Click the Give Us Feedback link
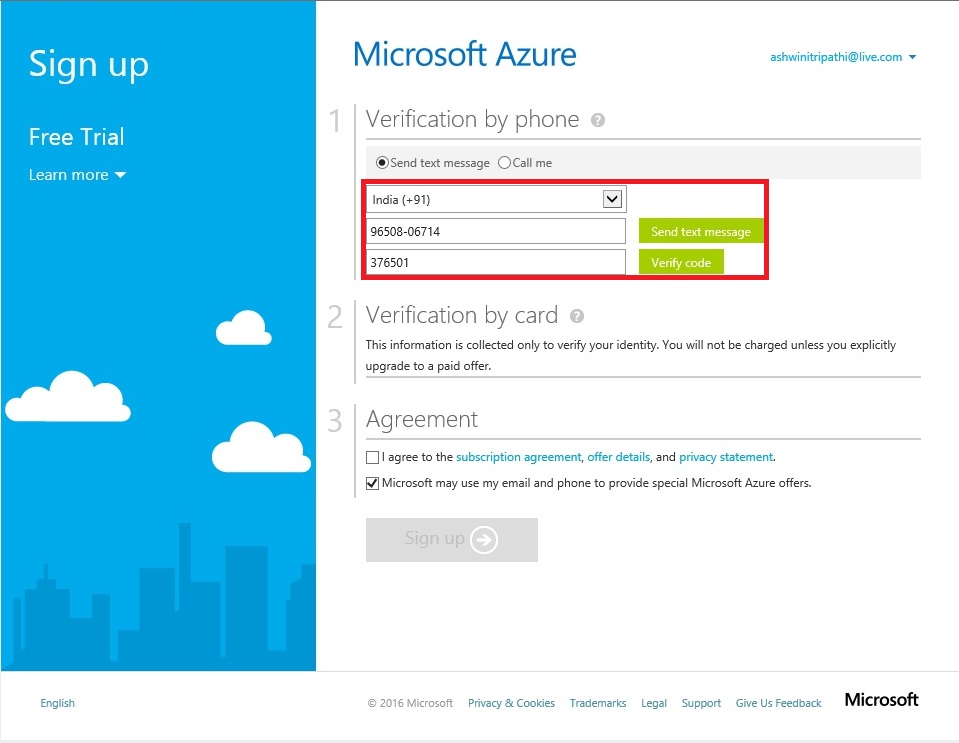Image resolution: width=959 pixels, height=743 pixels. pos(778,703)
